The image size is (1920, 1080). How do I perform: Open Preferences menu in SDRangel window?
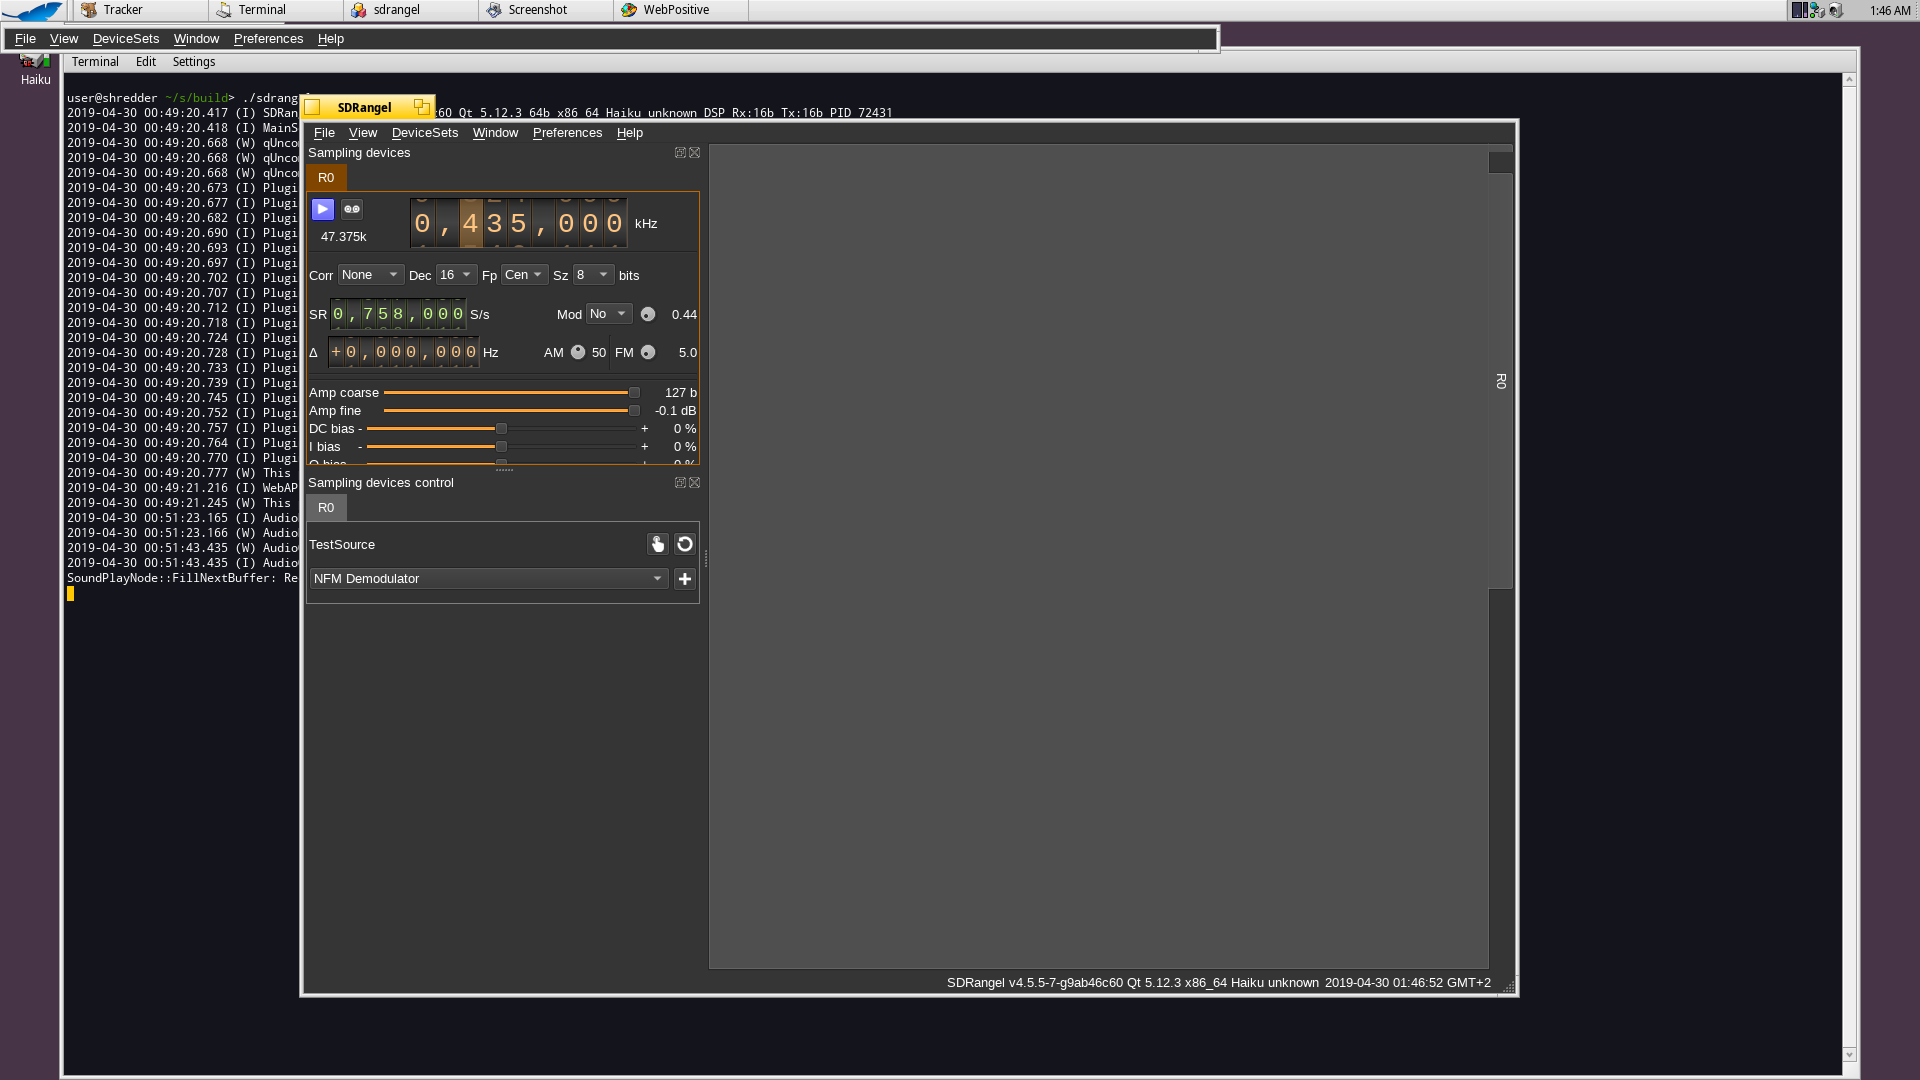coord(567,133)
